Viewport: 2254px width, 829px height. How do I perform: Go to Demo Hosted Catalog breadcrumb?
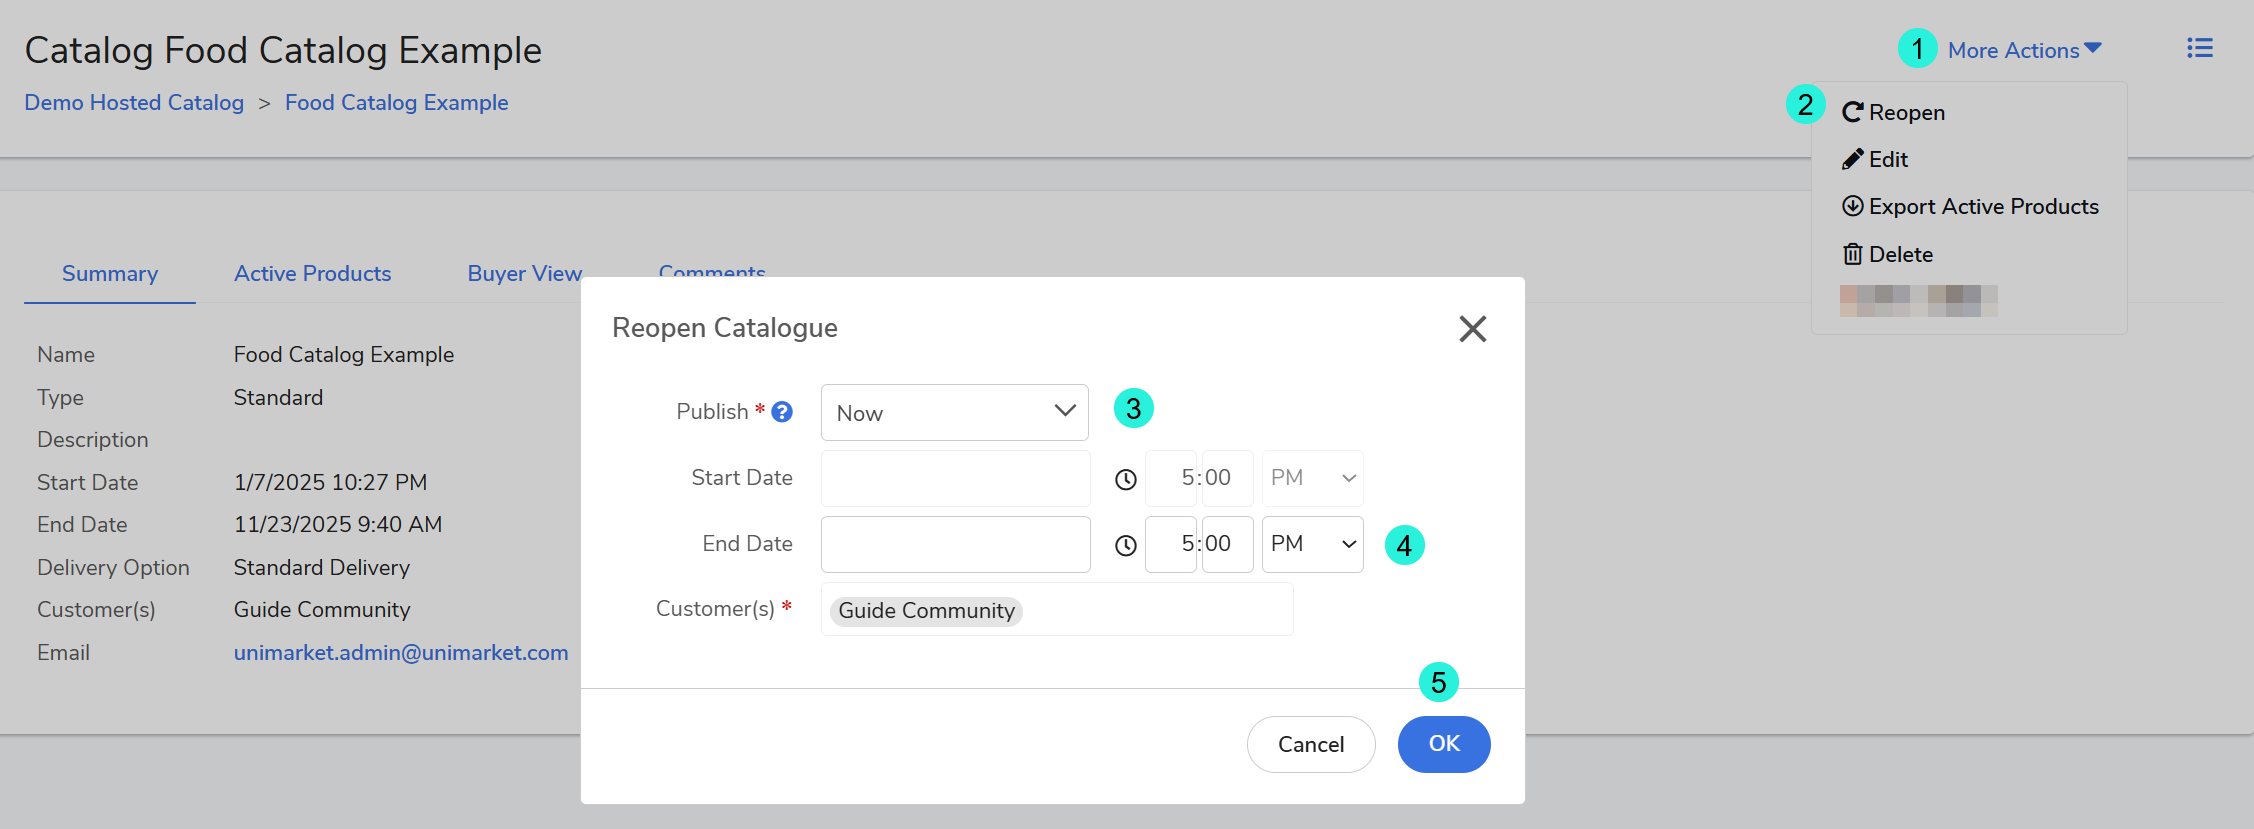pos(134,102)
